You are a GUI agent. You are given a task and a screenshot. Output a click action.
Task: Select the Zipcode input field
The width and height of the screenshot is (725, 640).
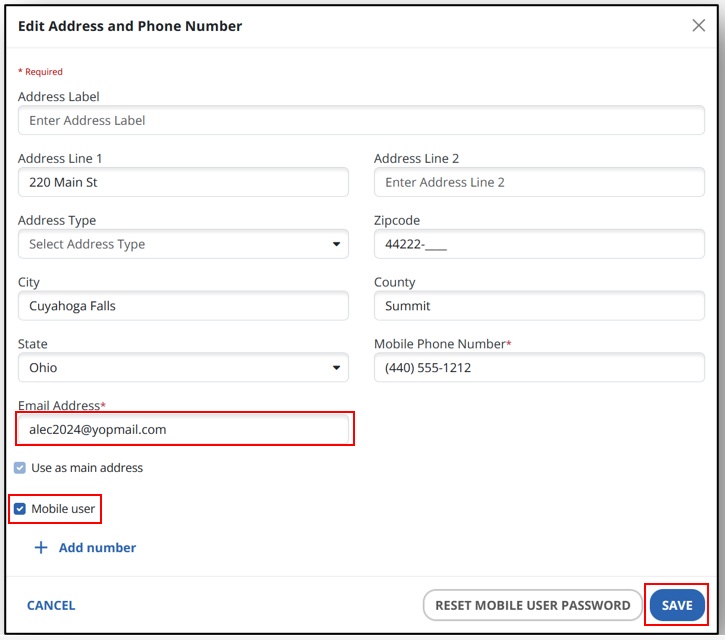pyautogui.click(x=539, y=244)
